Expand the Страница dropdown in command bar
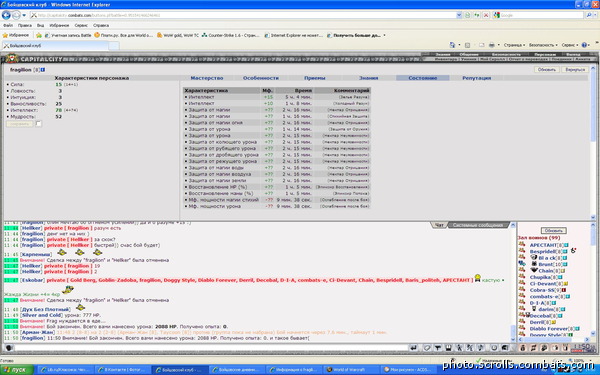The height and width of the screenshot is (375, 600). click(x=514, y=45)
